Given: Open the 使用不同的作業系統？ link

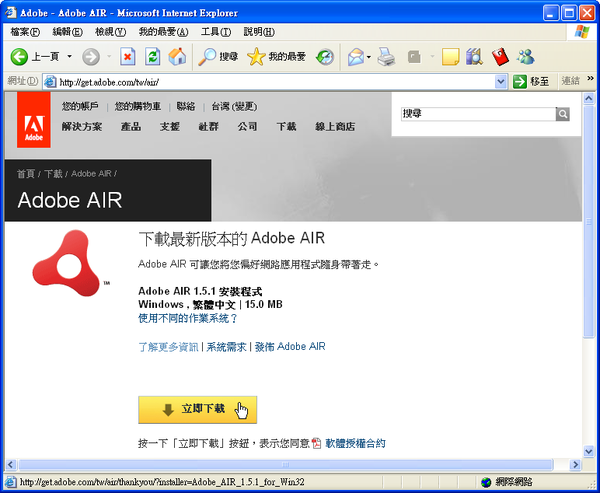Looking at the screenshot, I should pyautogui.click(x=188, y=318).
